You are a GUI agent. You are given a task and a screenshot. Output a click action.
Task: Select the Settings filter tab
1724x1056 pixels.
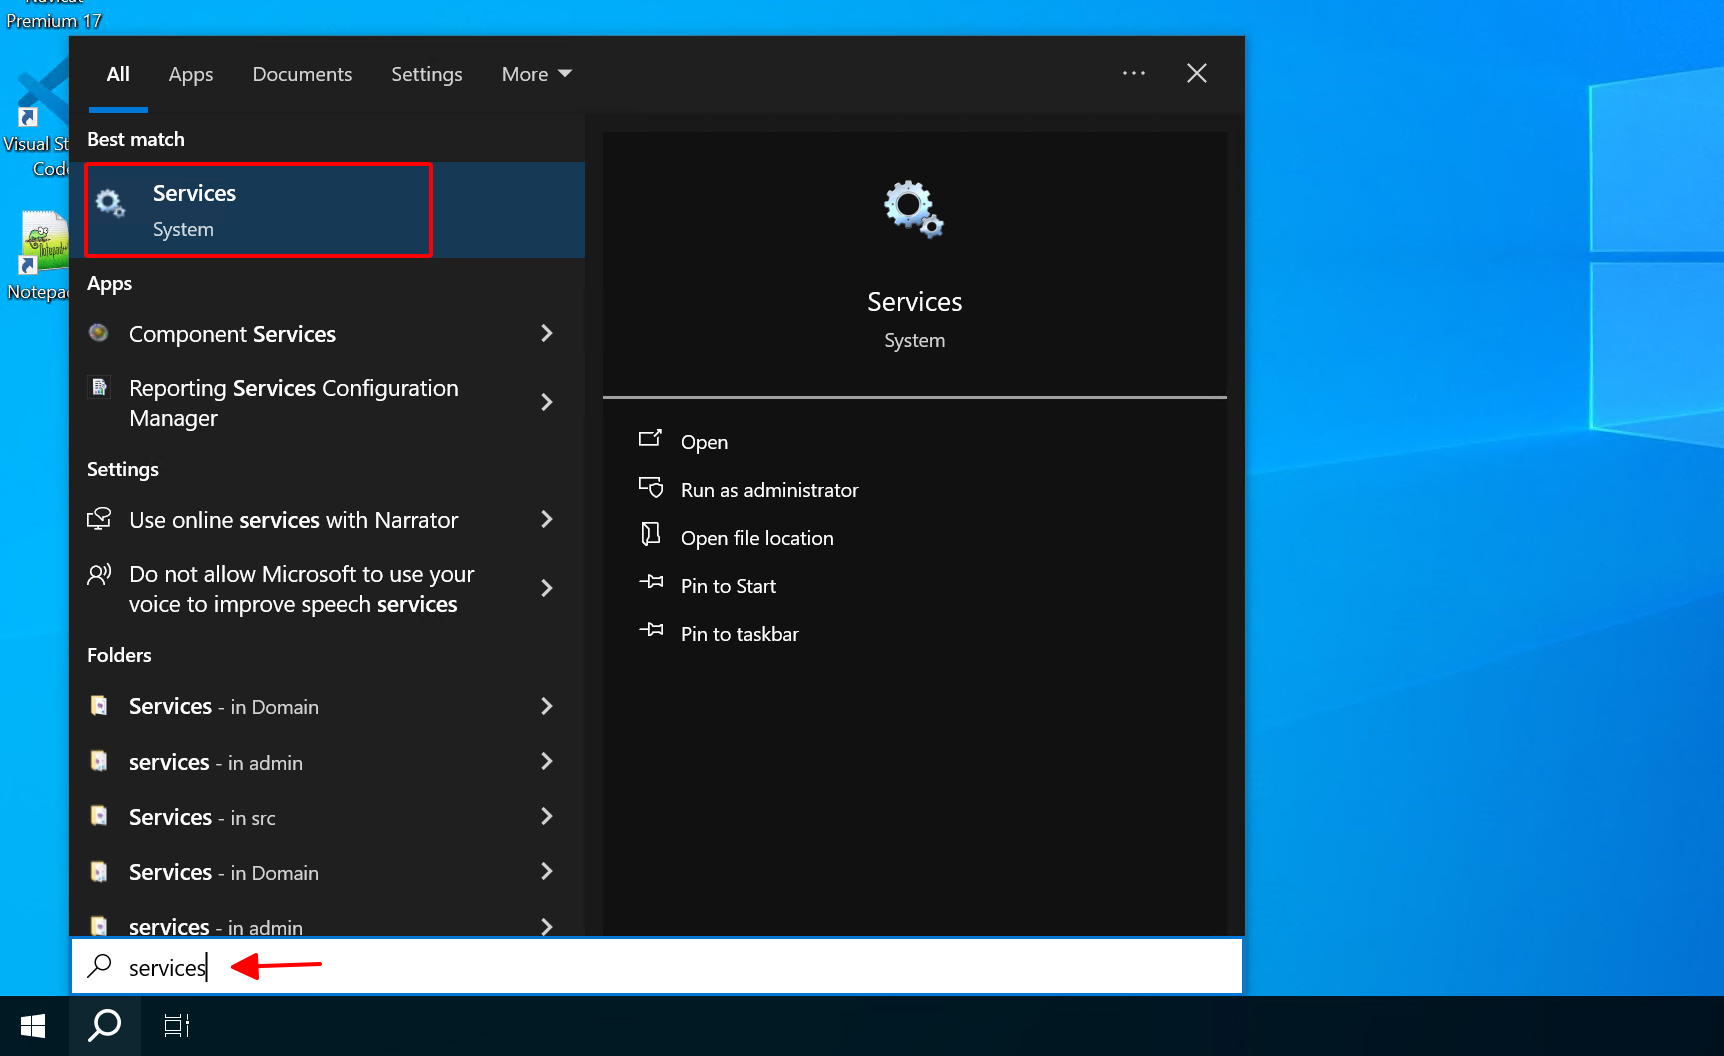(426, 74)
